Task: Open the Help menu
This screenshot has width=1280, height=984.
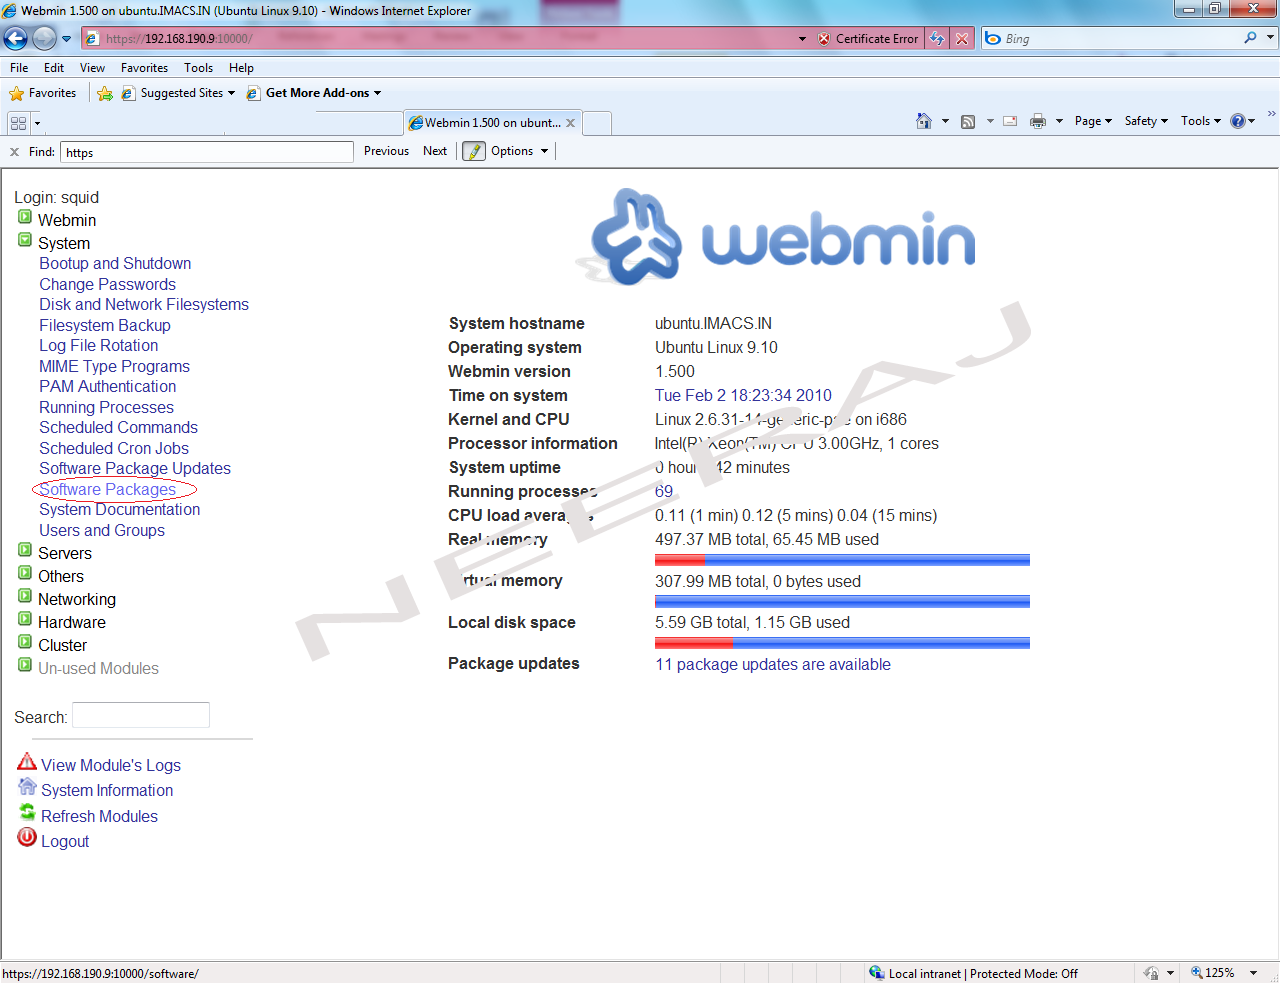Action: [x=241, y=68]
